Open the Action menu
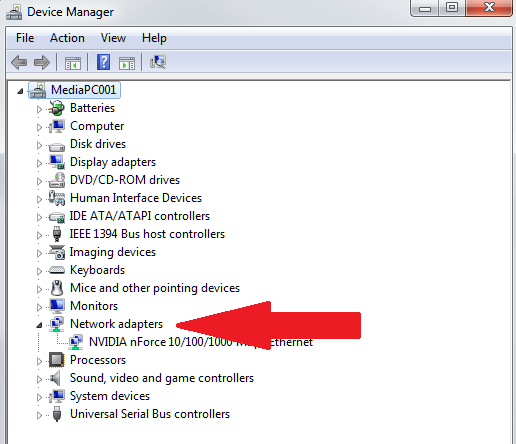Screen dimensions: 516x444 tap(67, 38)
